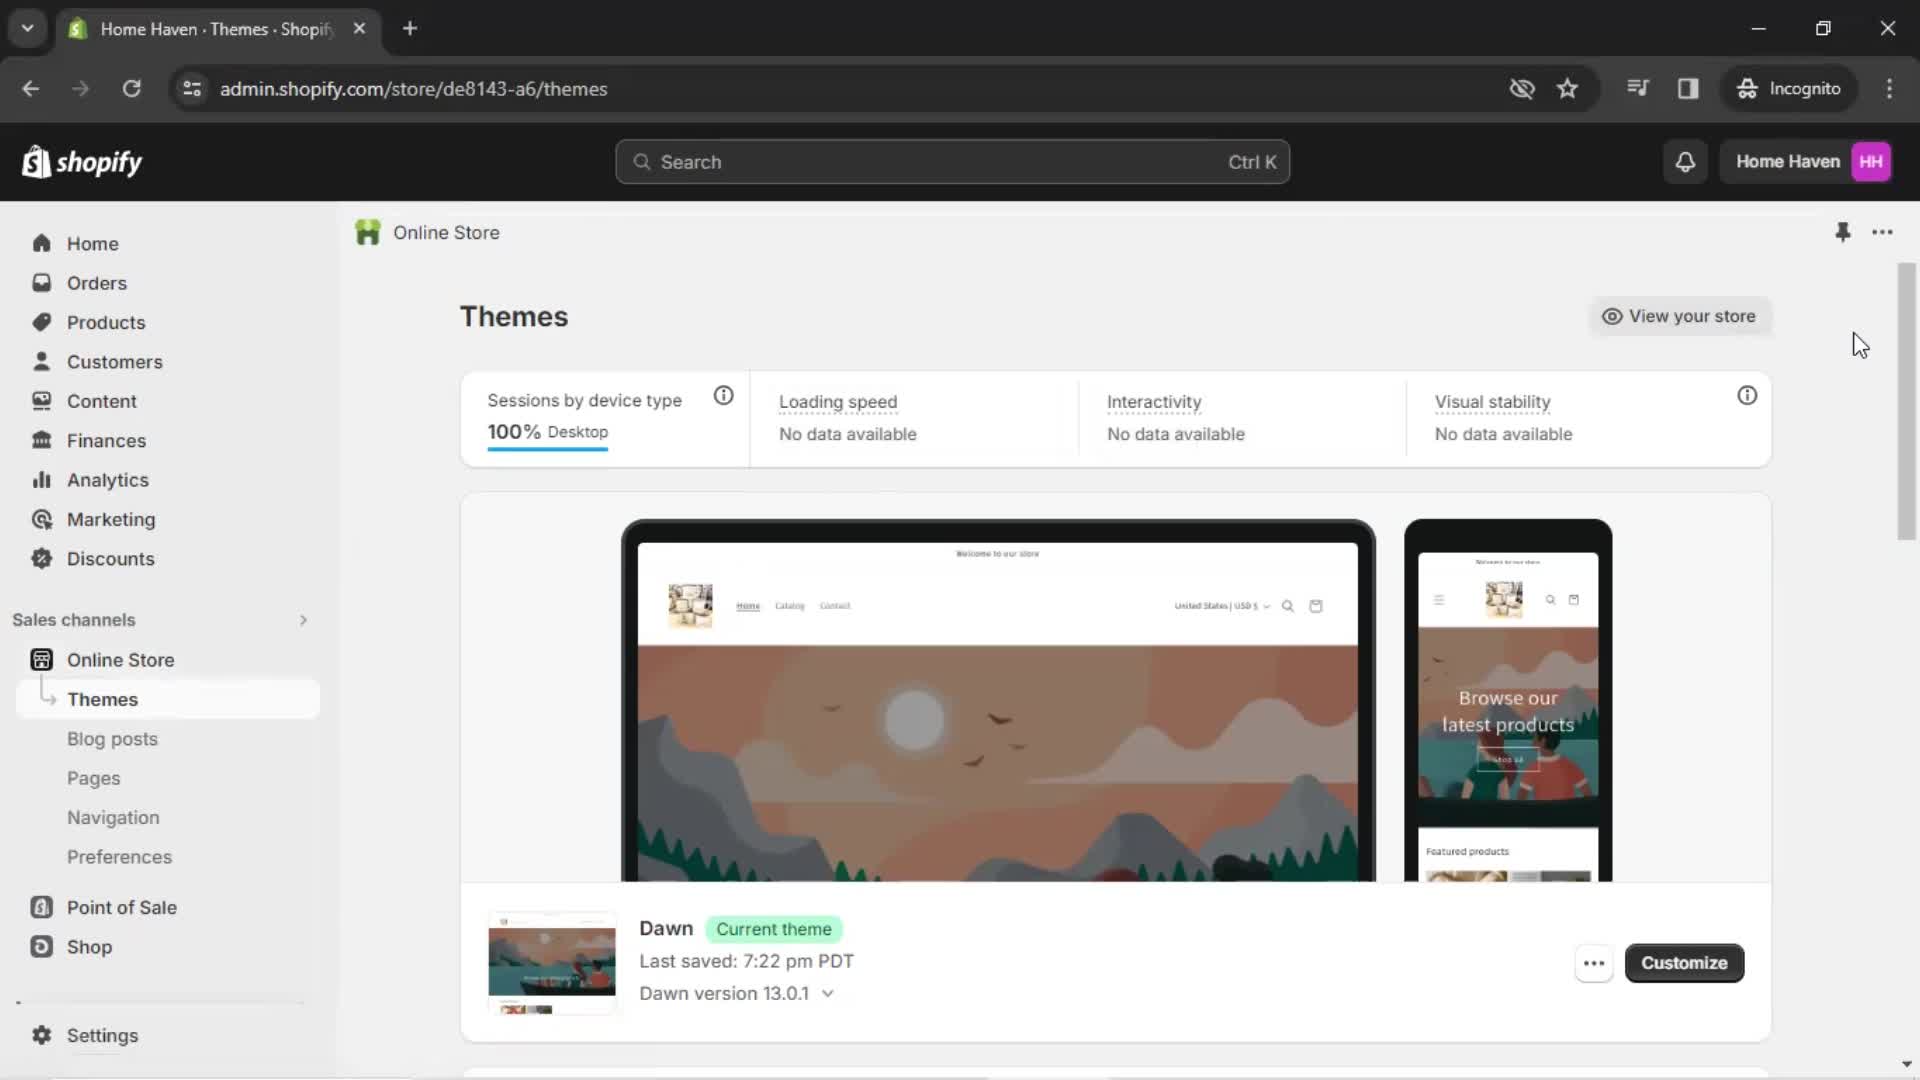Screen dimensions: 1920x1080
Task: Click the Settings option in sidebar
Action: [102, 1035]
